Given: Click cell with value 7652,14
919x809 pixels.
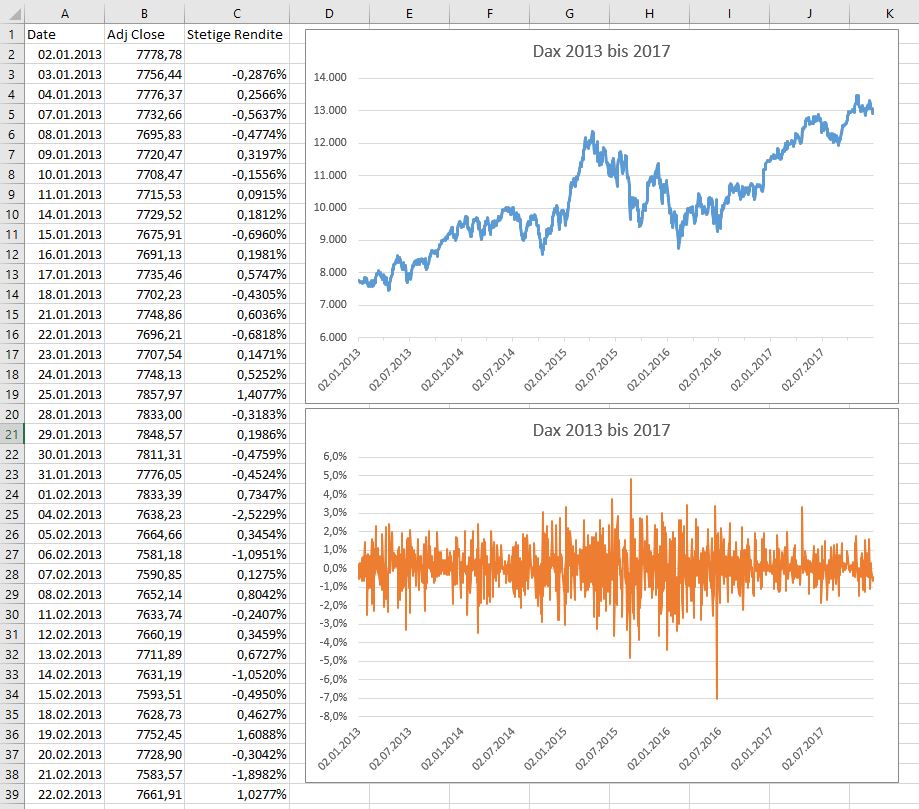Looking at the screenshot, I should [x=144, y=594].
